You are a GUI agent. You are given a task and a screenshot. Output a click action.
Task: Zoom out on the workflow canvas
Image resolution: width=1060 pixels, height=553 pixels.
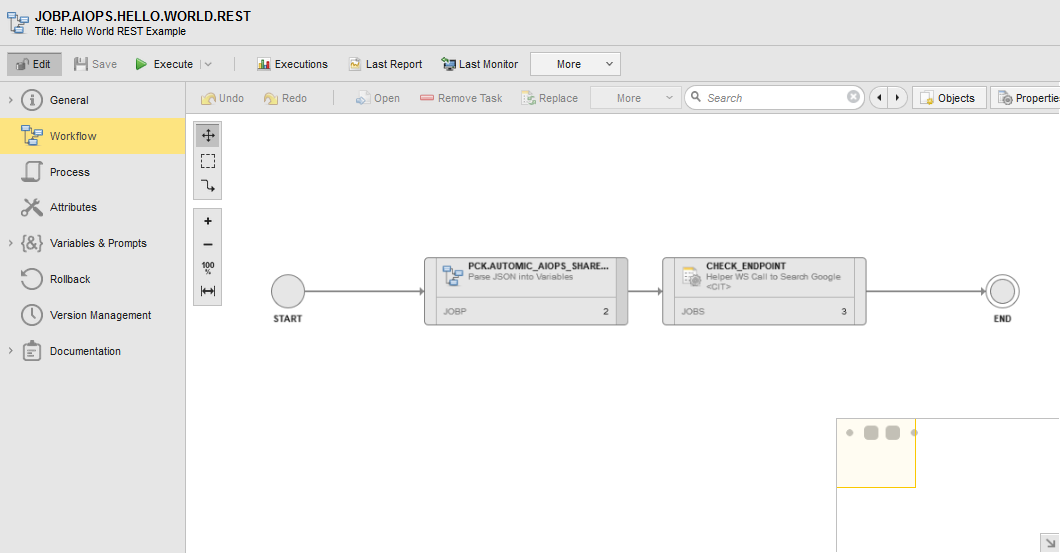click(208, 245)
